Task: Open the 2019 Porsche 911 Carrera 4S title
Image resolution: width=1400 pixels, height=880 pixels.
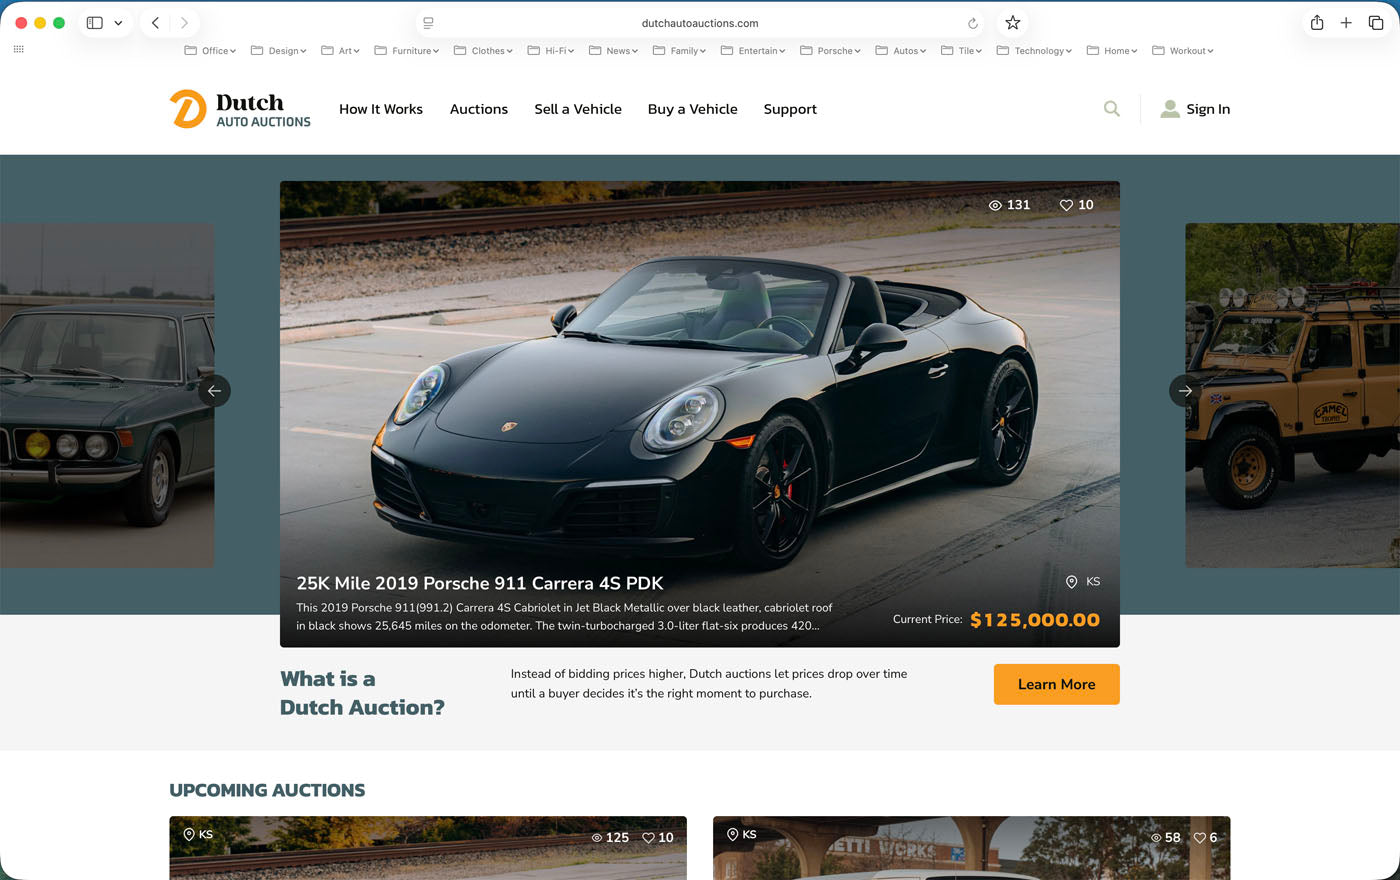Action: tap(480, 583)
